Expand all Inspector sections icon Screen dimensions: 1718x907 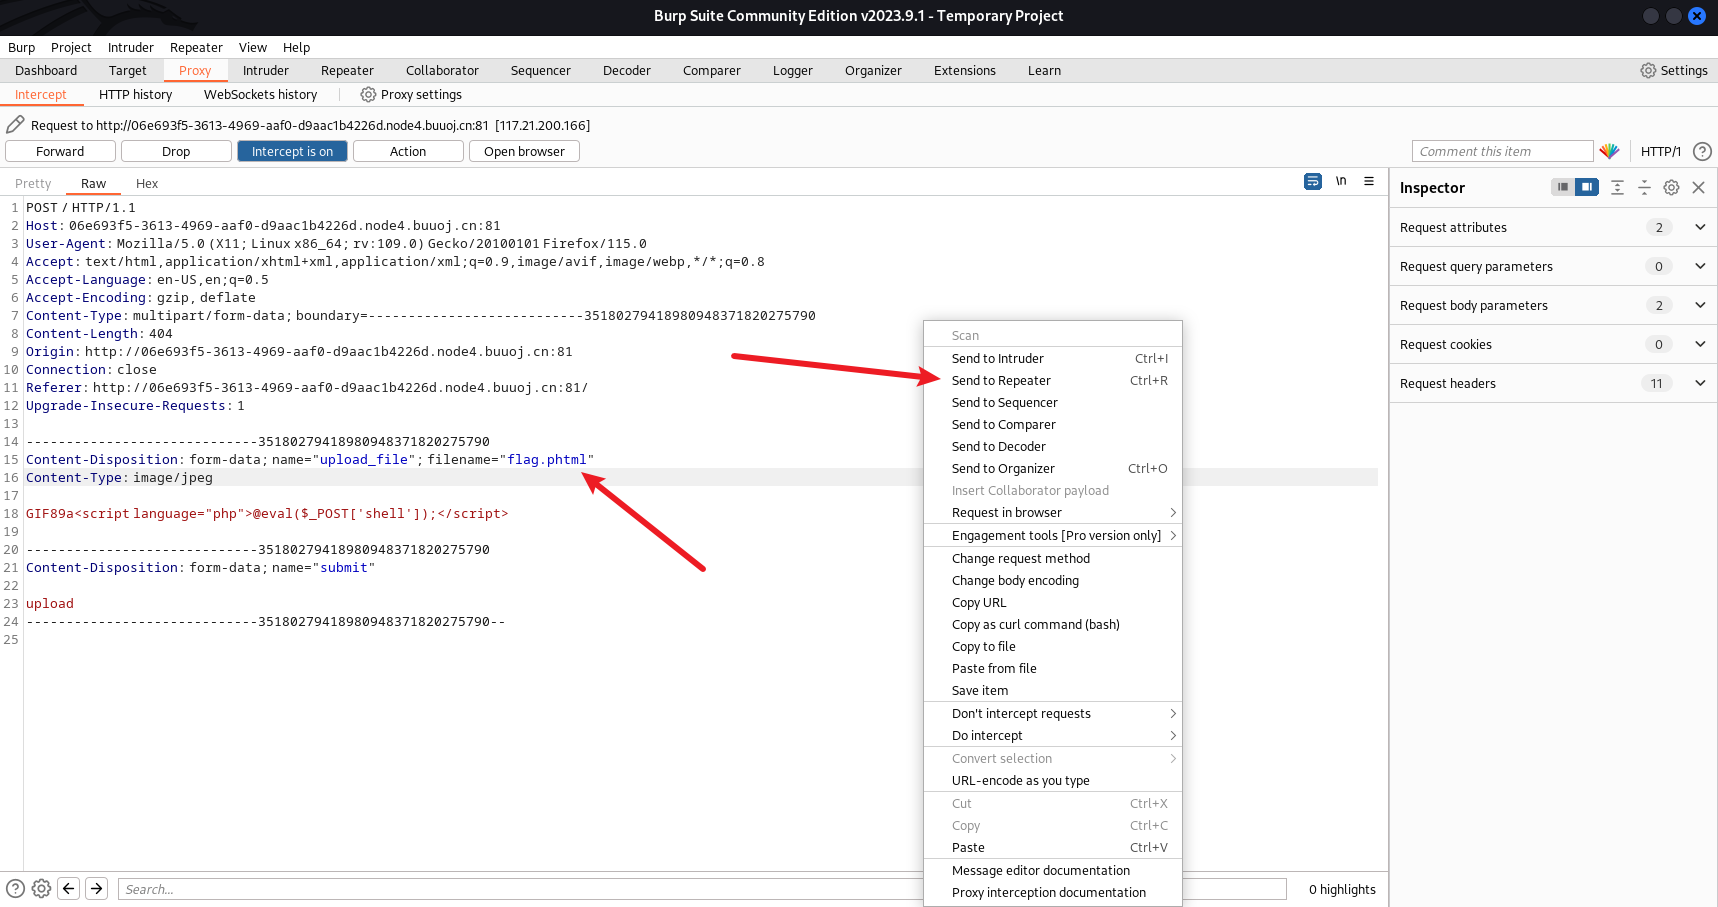pyautogui.click(x=1617, y=187)
